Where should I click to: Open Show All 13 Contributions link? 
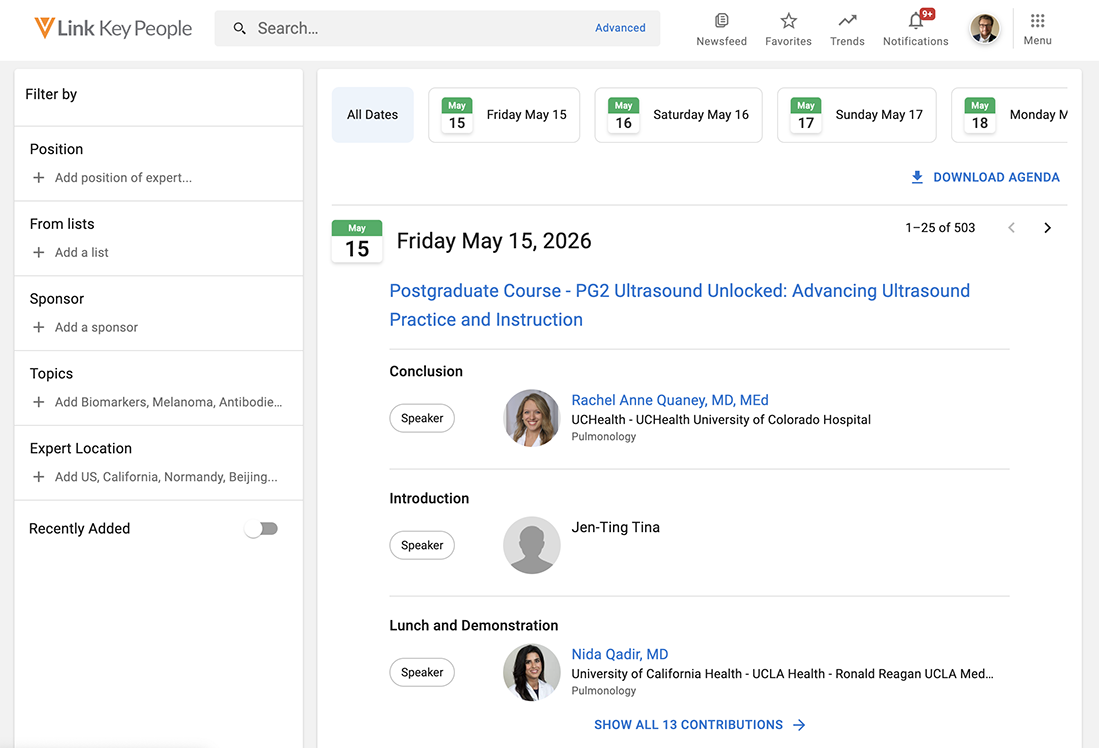tap(699, 725)
